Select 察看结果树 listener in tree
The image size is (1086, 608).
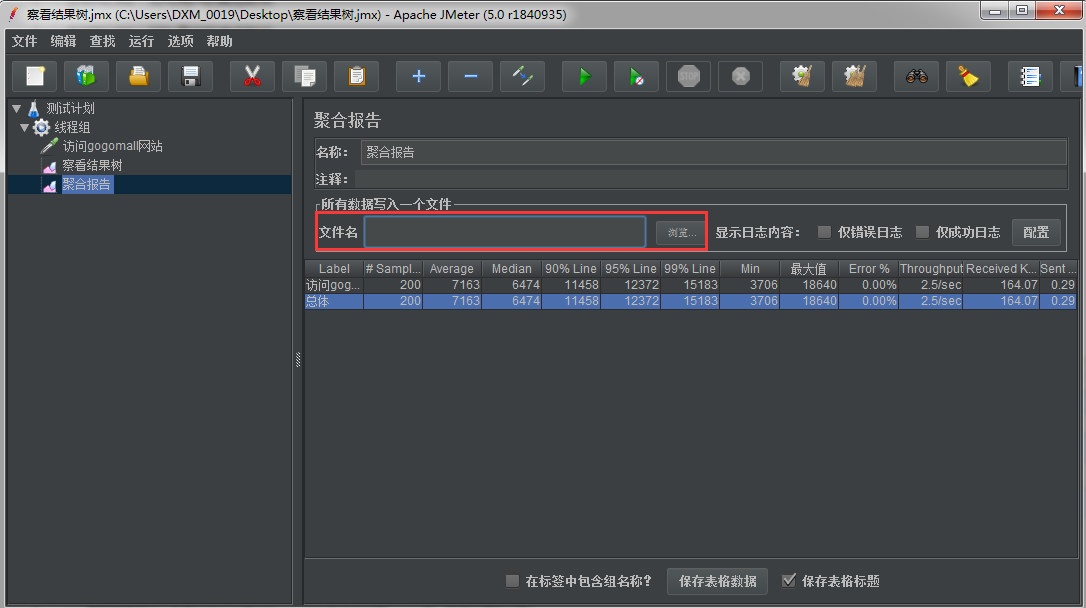pos(92,166)
